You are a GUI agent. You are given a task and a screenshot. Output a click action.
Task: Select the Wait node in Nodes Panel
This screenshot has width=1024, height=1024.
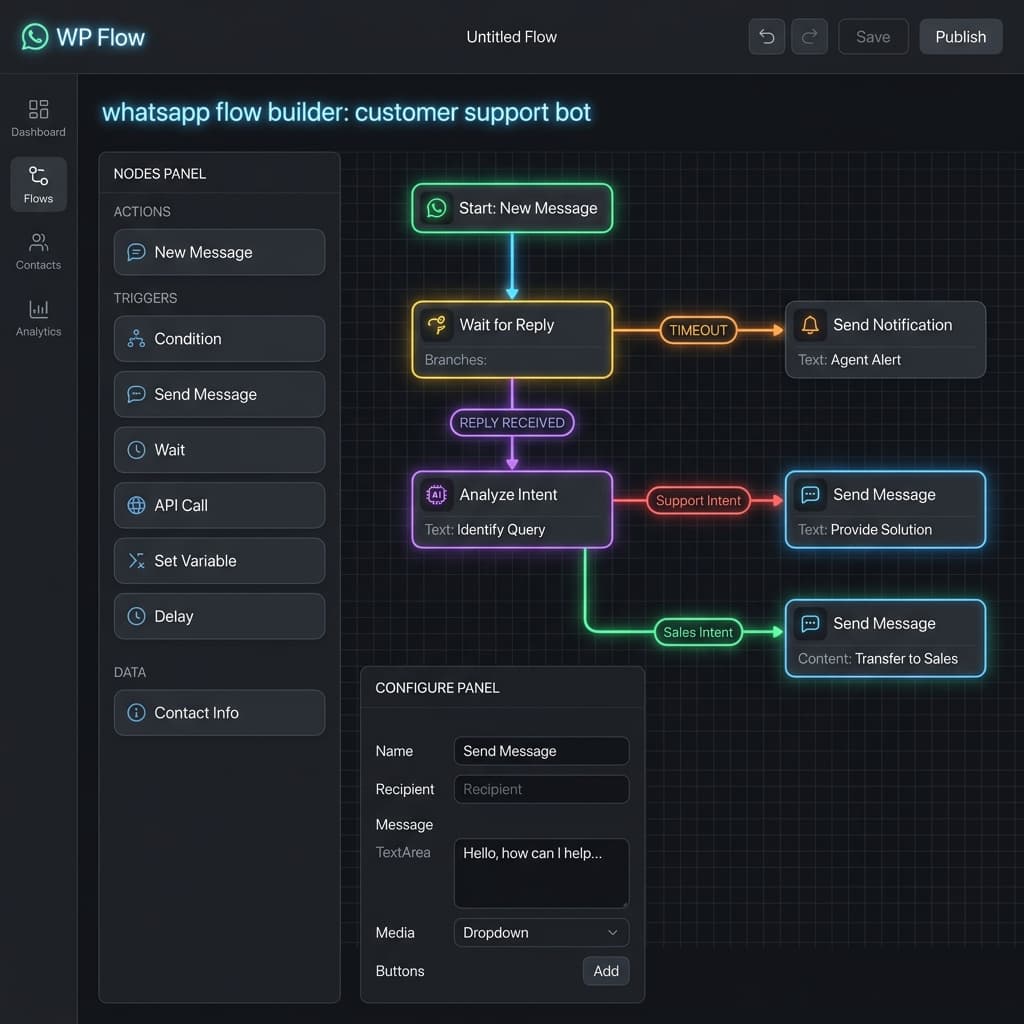click(219, 449)
